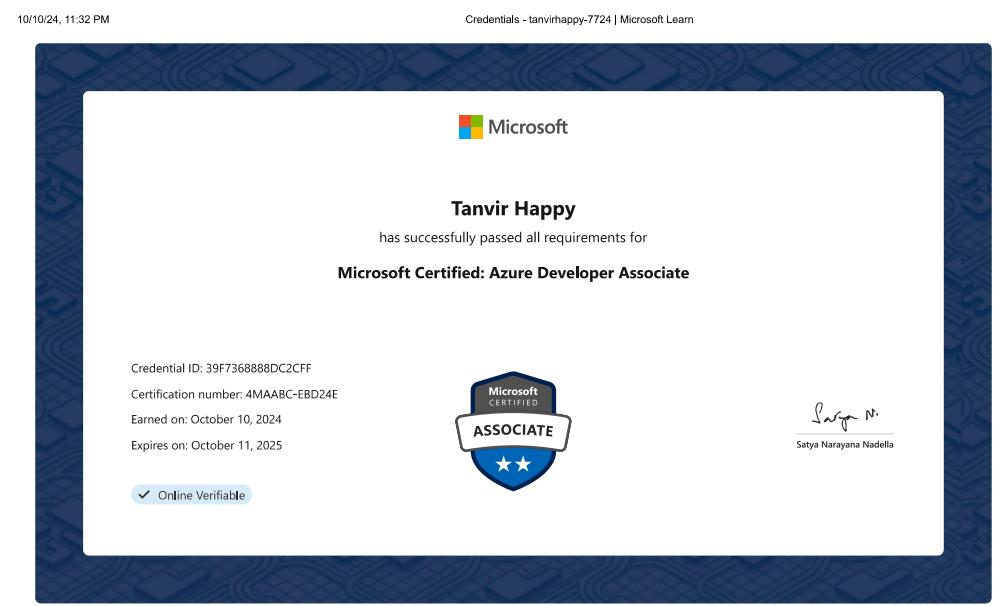Viewport: 1001px width, 606px height.
Task: Click the Satya Narayana Nadella printed name
Action: 844,444
